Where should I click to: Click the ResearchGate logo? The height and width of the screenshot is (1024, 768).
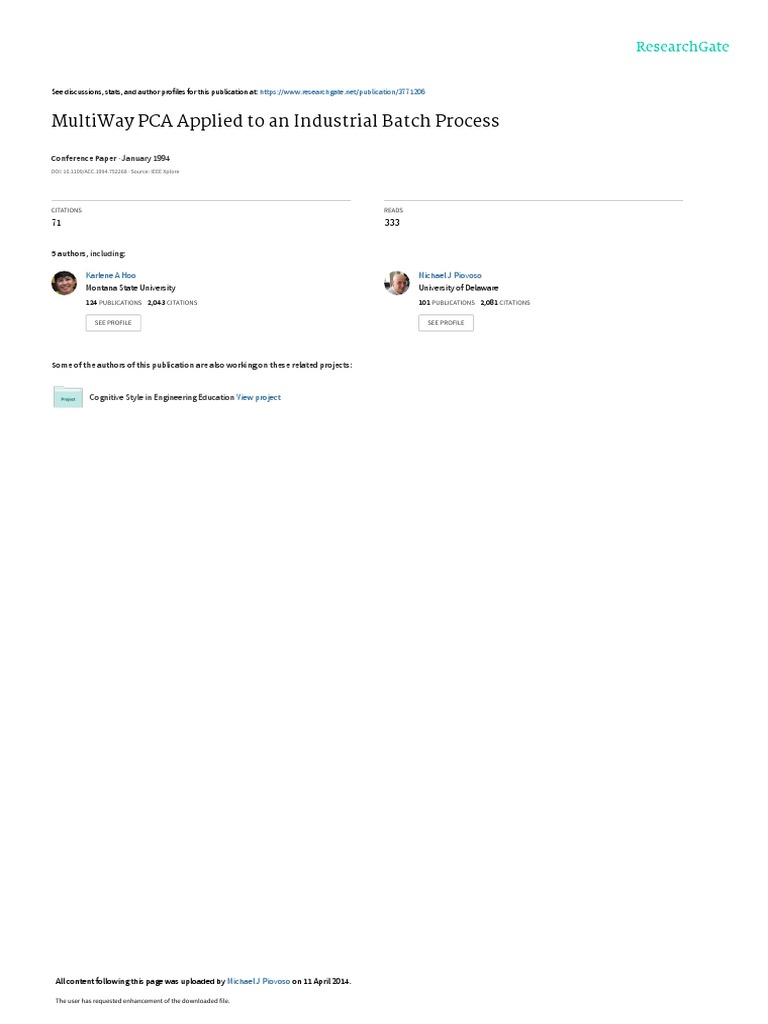click(682, 46)
